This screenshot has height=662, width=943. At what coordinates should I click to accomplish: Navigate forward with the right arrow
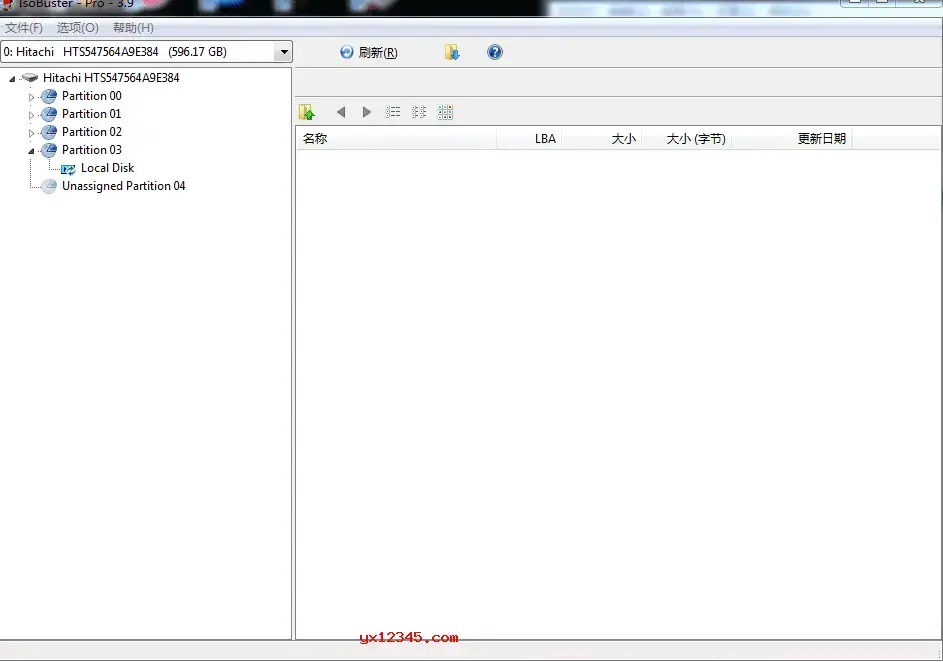coord(366,112)
